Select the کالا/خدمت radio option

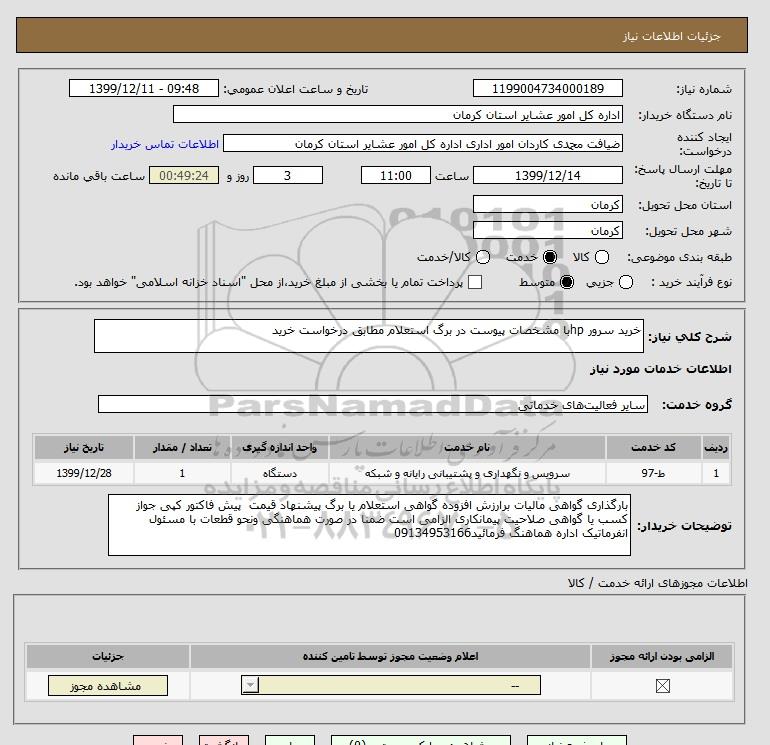pyautogui.click(x=483, y=257)
